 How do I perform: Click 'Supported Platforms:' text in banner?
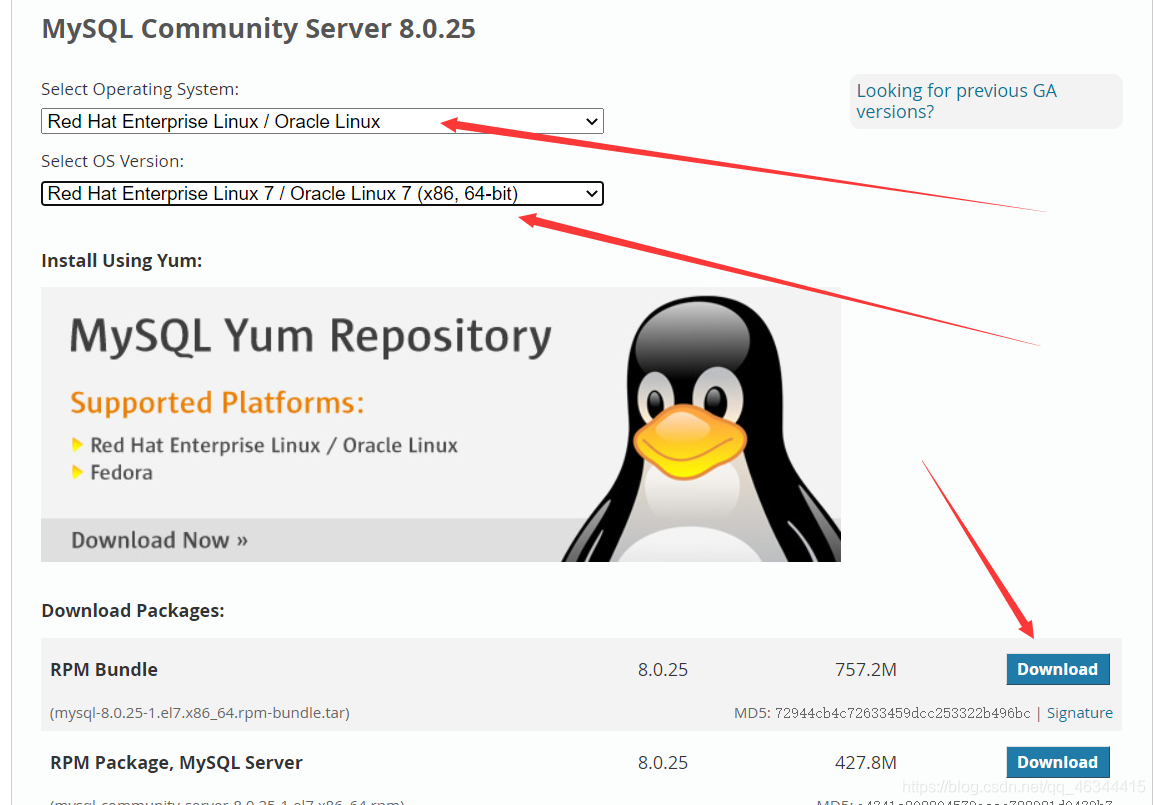pos(217,403)
